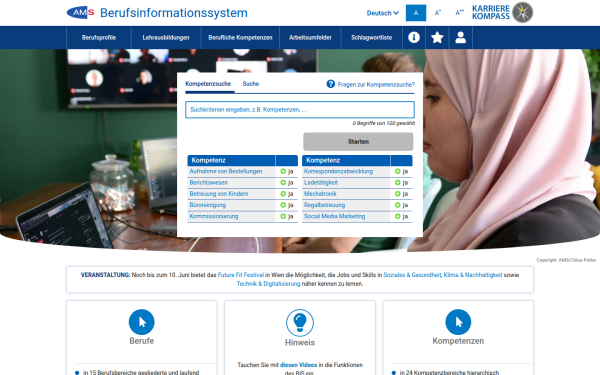Screen dimensions: 600x375
Task: Click the AMS logo
Action: click(x=80, y=13)
